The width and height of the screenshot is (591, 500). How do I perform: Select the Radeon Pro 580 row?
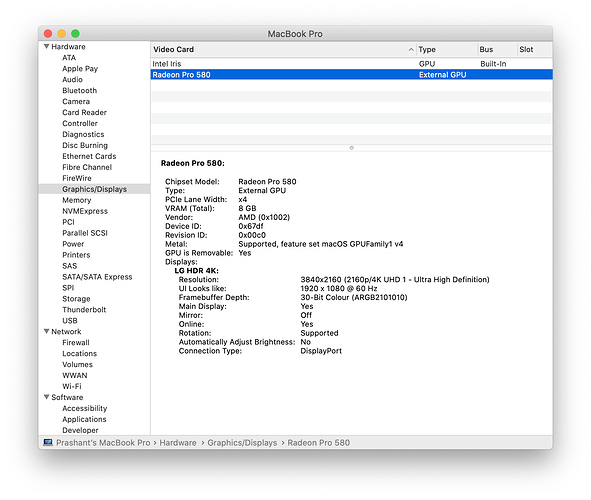point(351,75)
